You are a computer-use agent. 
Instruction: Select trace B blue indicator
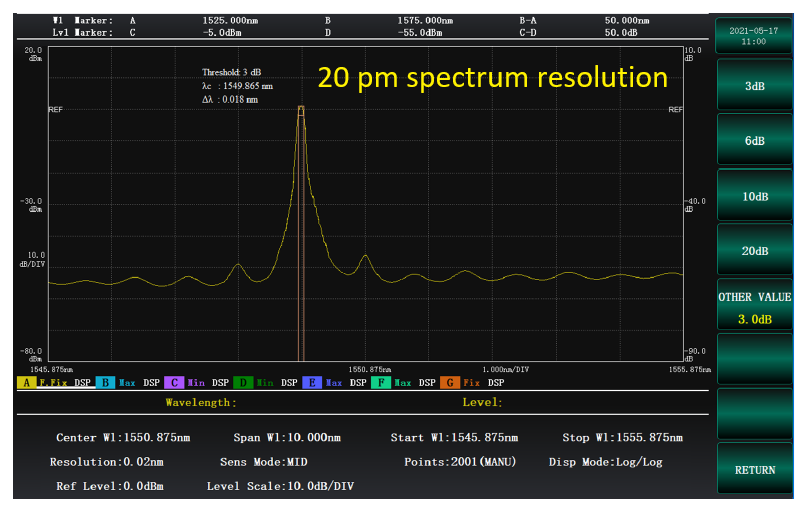coord(104,383)
